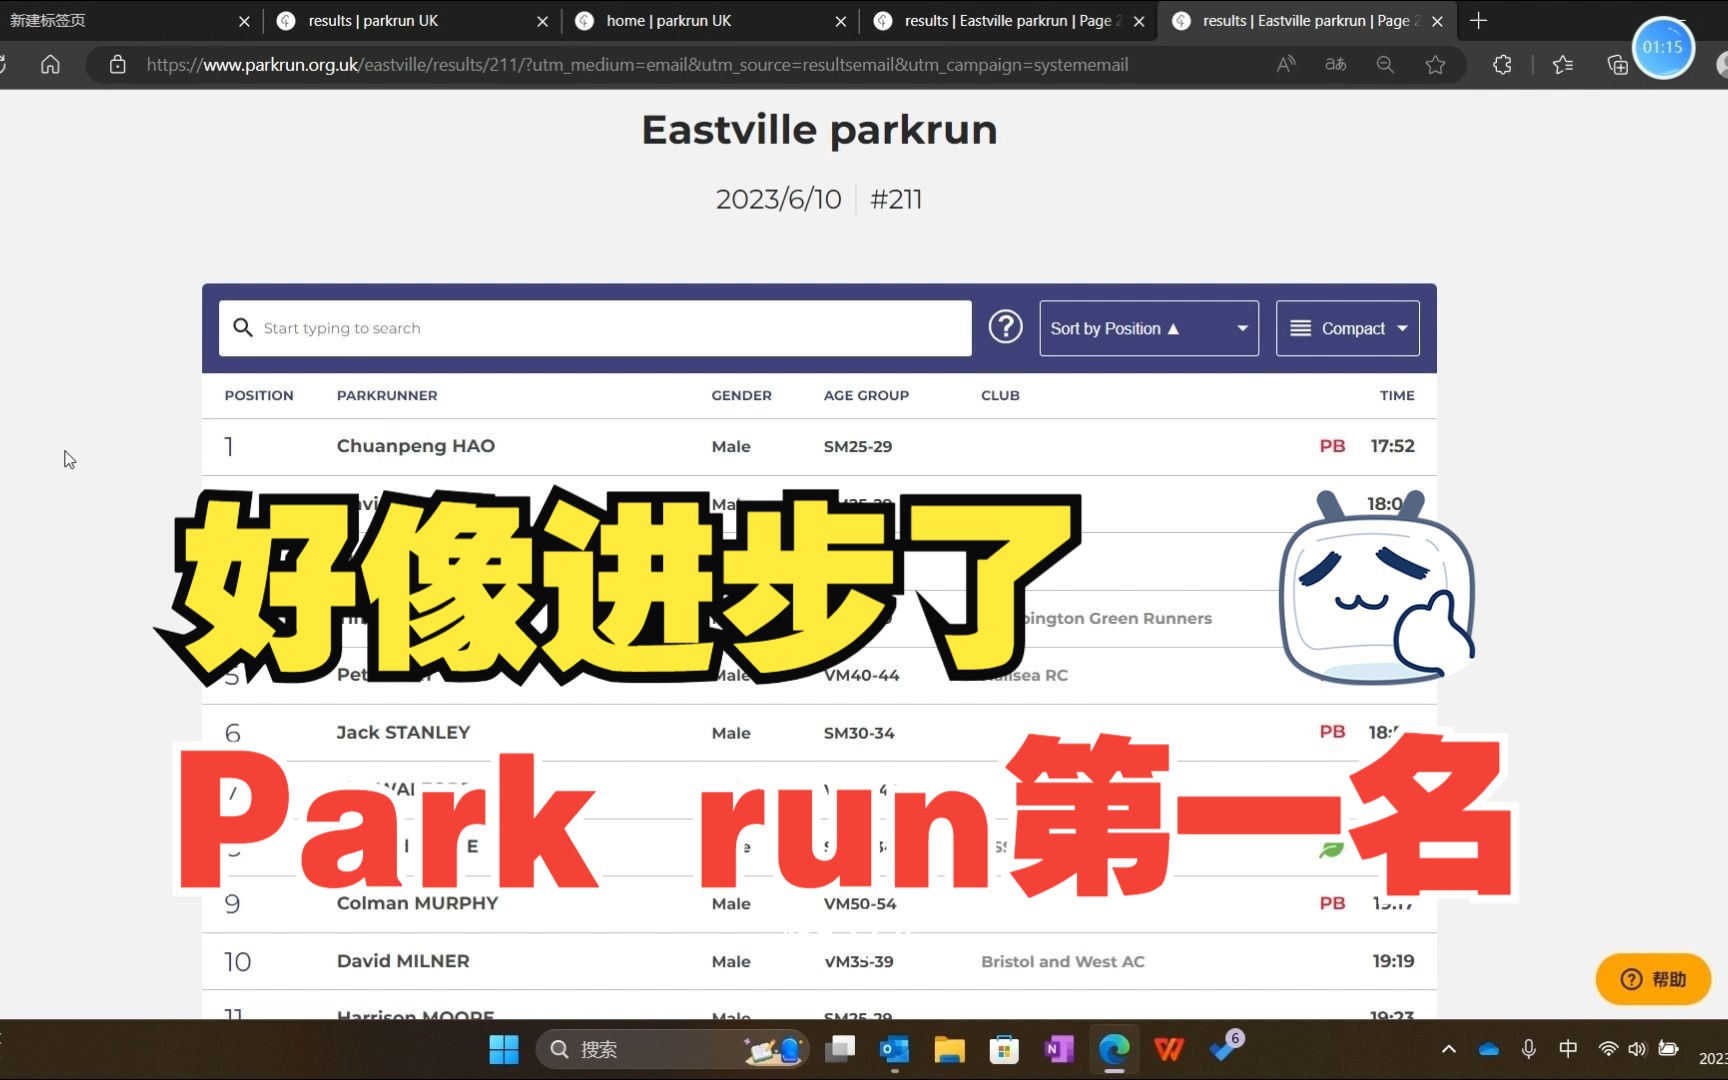
Task: Open Colman MURPHY's parkrunner profile
Action: point(417,903)
